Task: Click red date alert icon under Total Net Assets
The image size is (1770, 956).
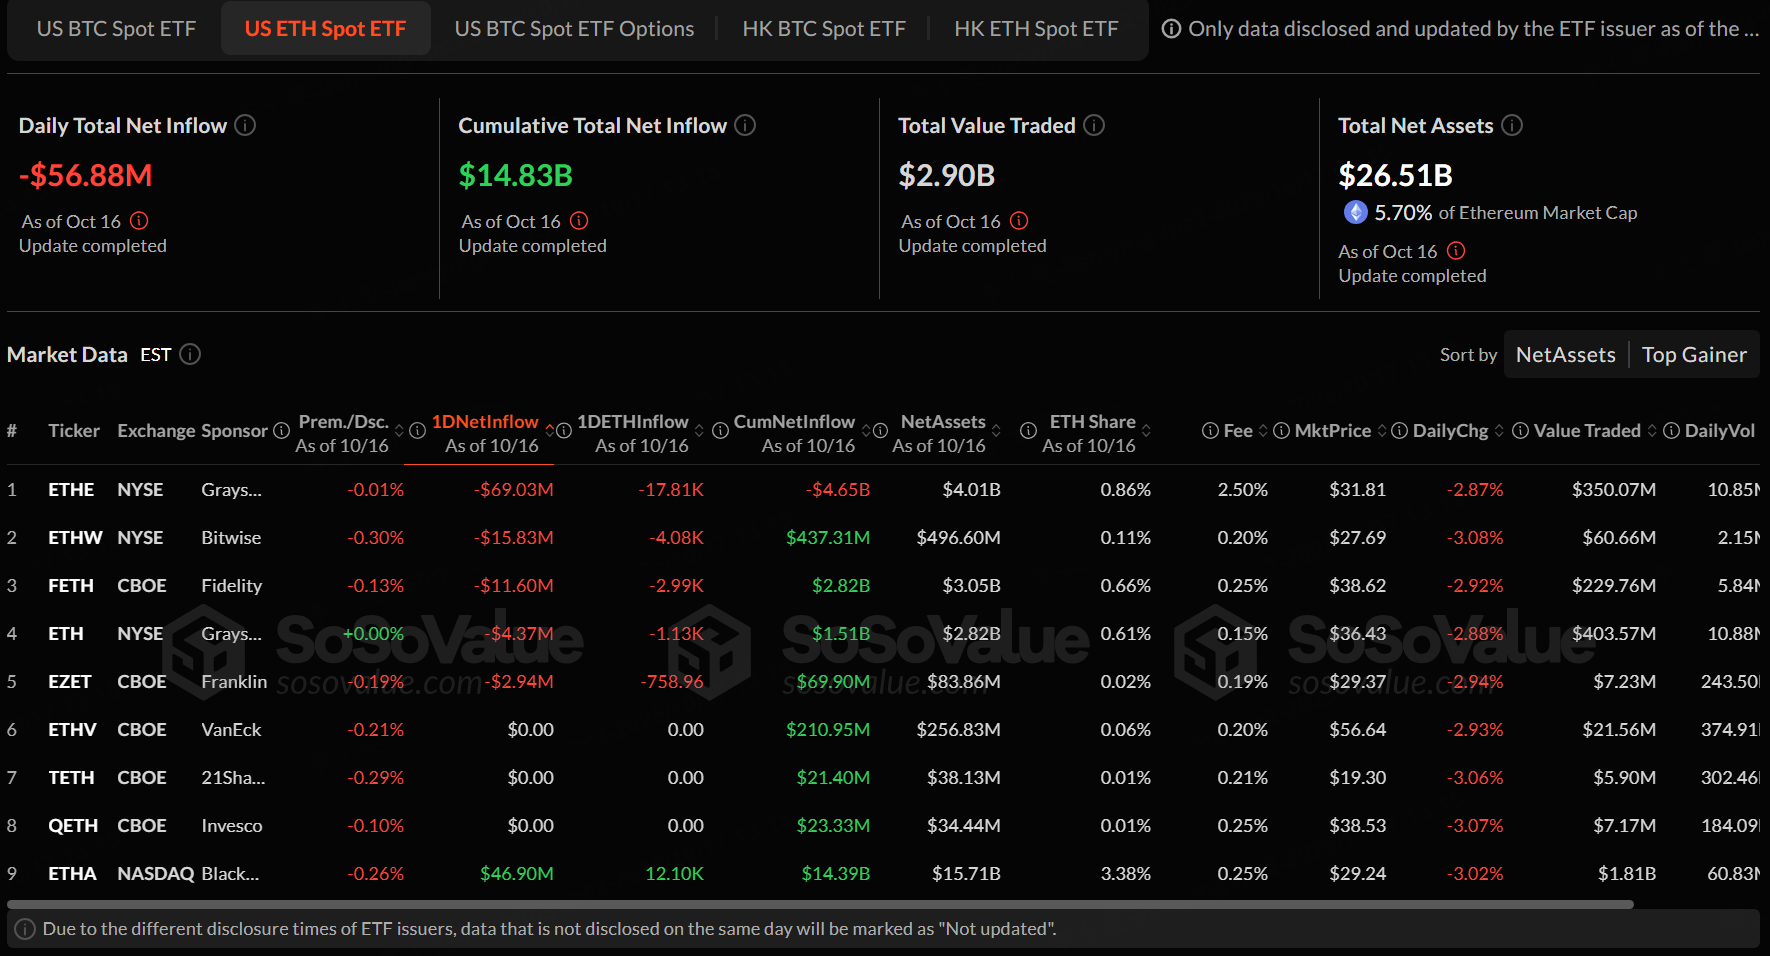Action: [1456, 251]
